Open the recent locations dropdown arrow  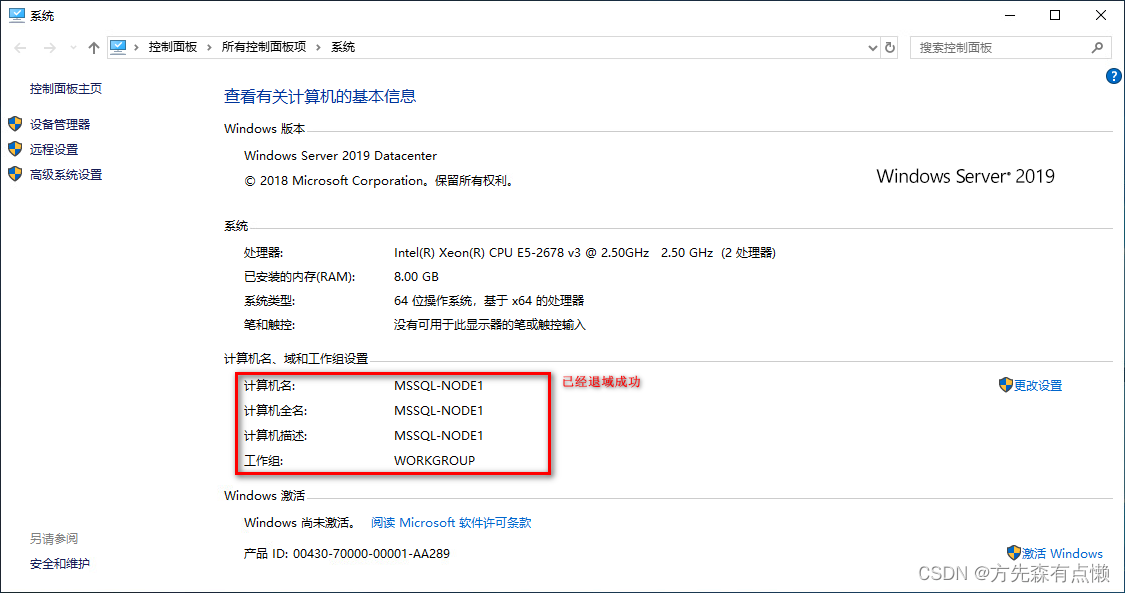tap(73, 48)
